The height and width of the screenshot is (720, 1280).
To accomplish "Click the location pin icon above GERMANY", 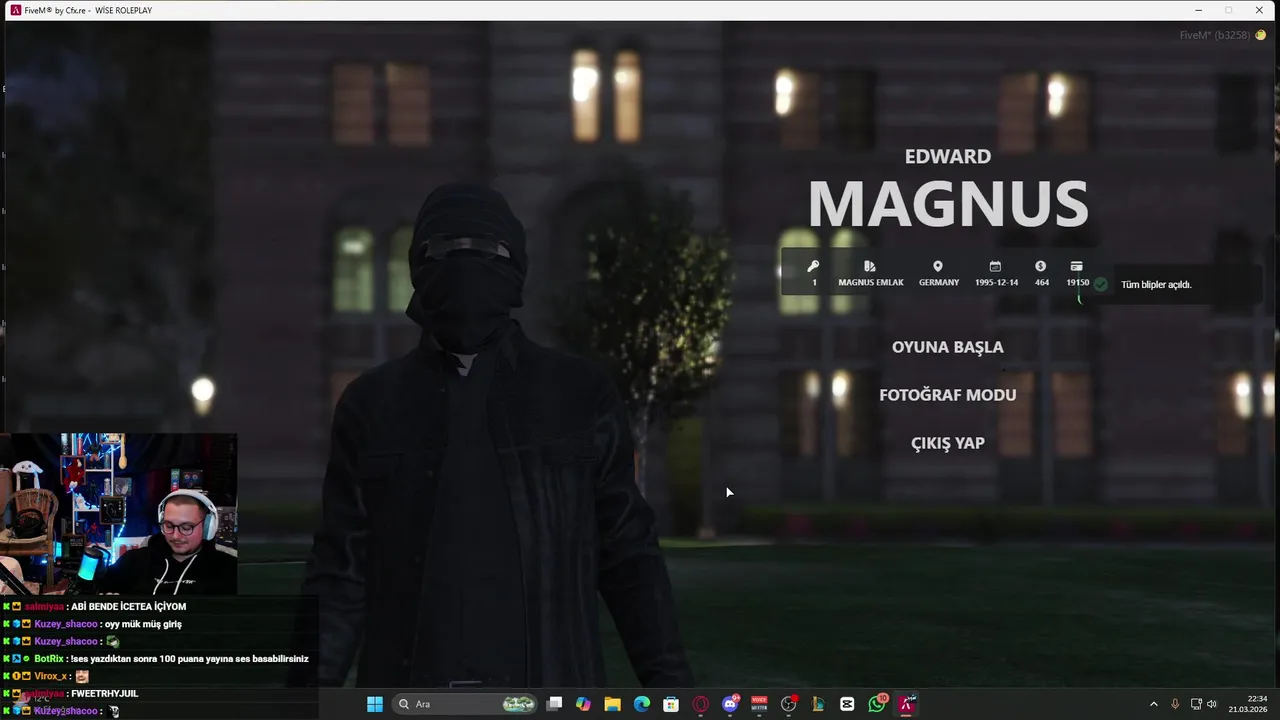I will click(x=938, y=266).
